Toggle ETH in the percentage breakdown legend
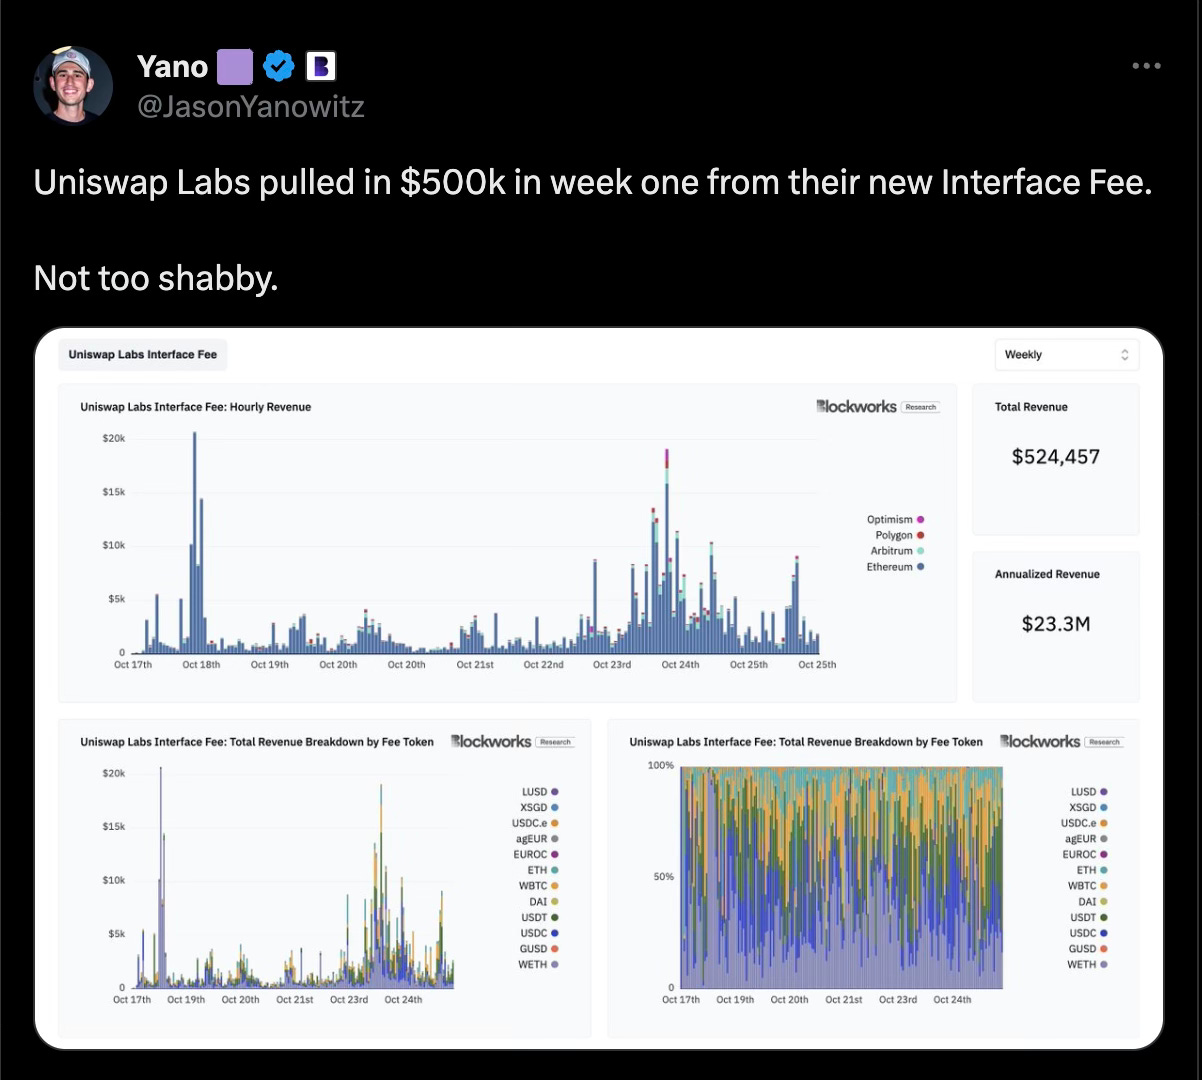The height and width of the screenshot is (1080, 1202). coord(1092,870)
